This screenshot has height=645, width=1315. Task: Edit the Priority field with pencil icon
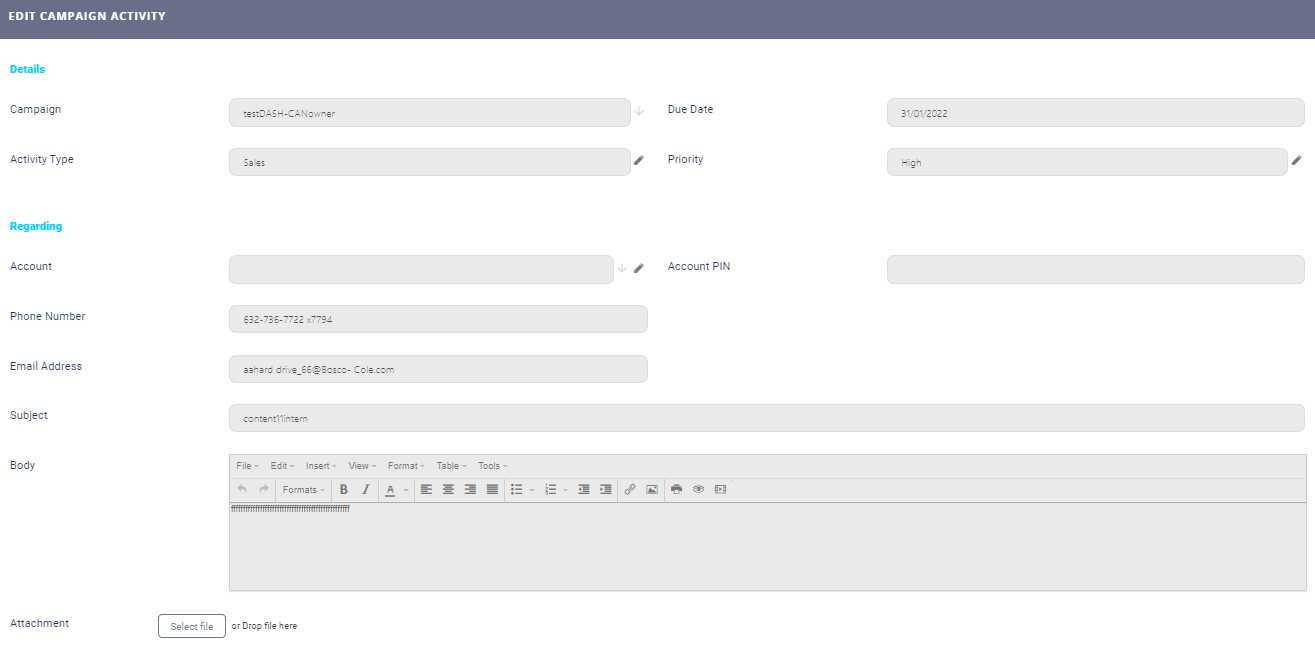[x=1297, y=160]
